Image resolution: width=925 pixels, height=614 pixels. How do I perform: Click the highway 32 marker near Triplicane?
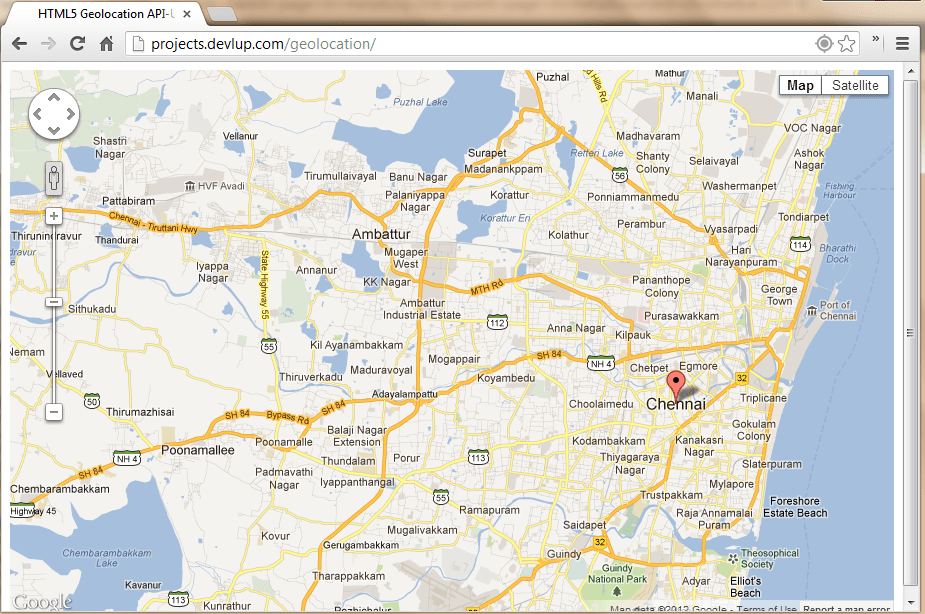tap(742, 378)
